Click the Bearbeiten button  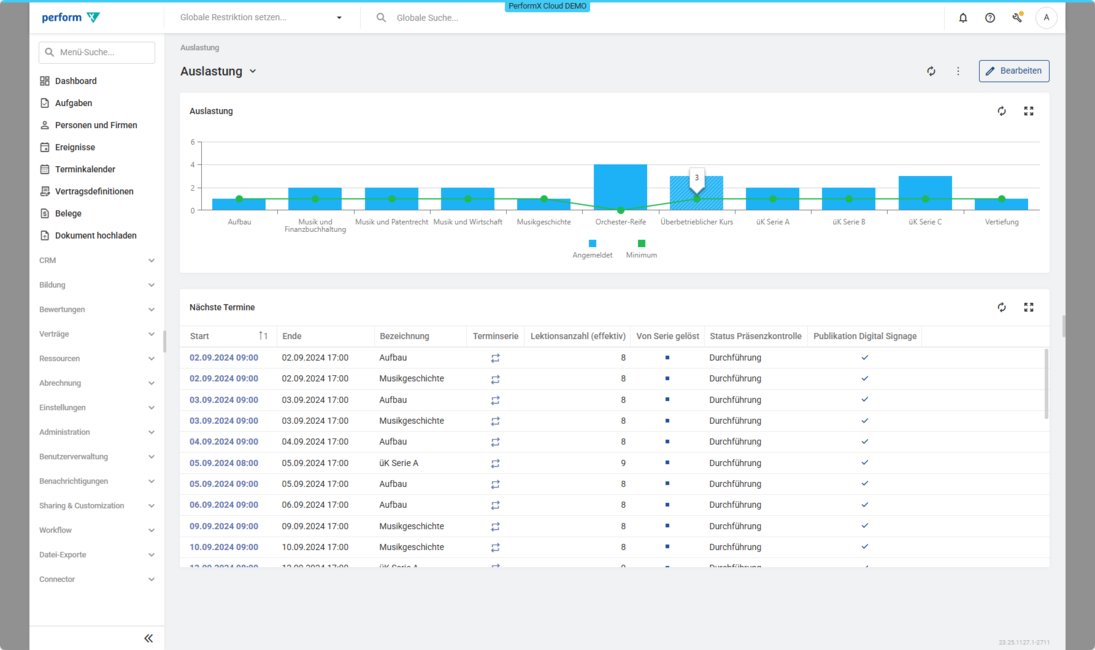point(1013,71)
